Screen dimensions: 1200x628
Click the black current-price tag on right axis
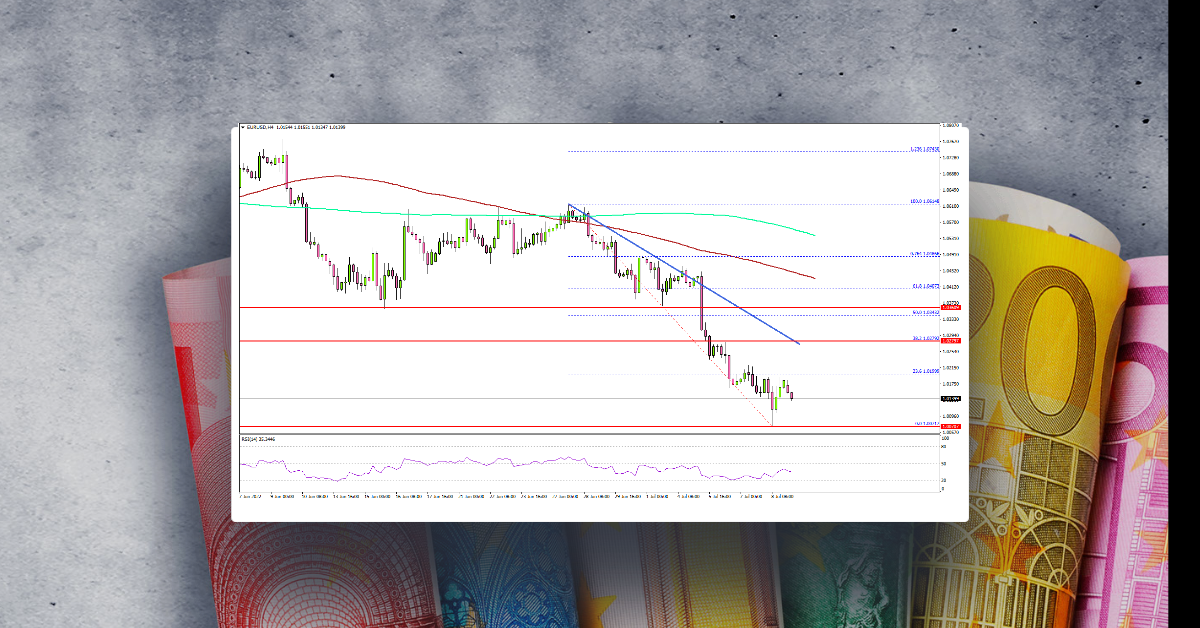tap(951, 399)
